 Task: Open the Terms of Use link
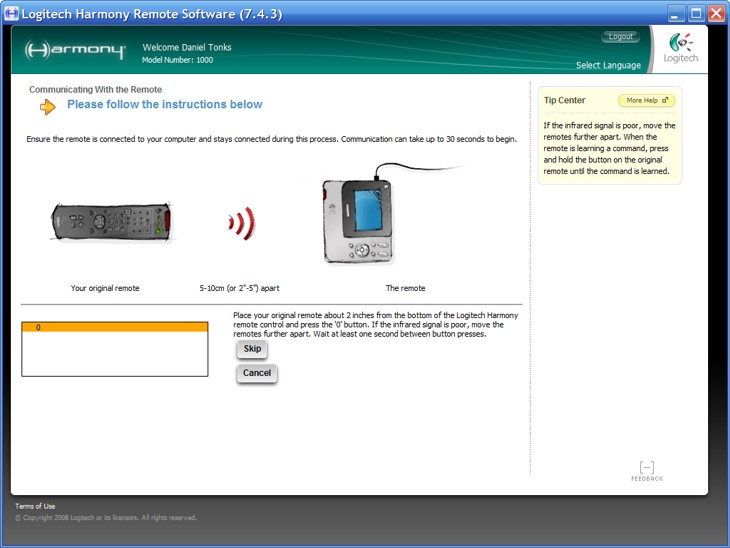pos(34,506)
